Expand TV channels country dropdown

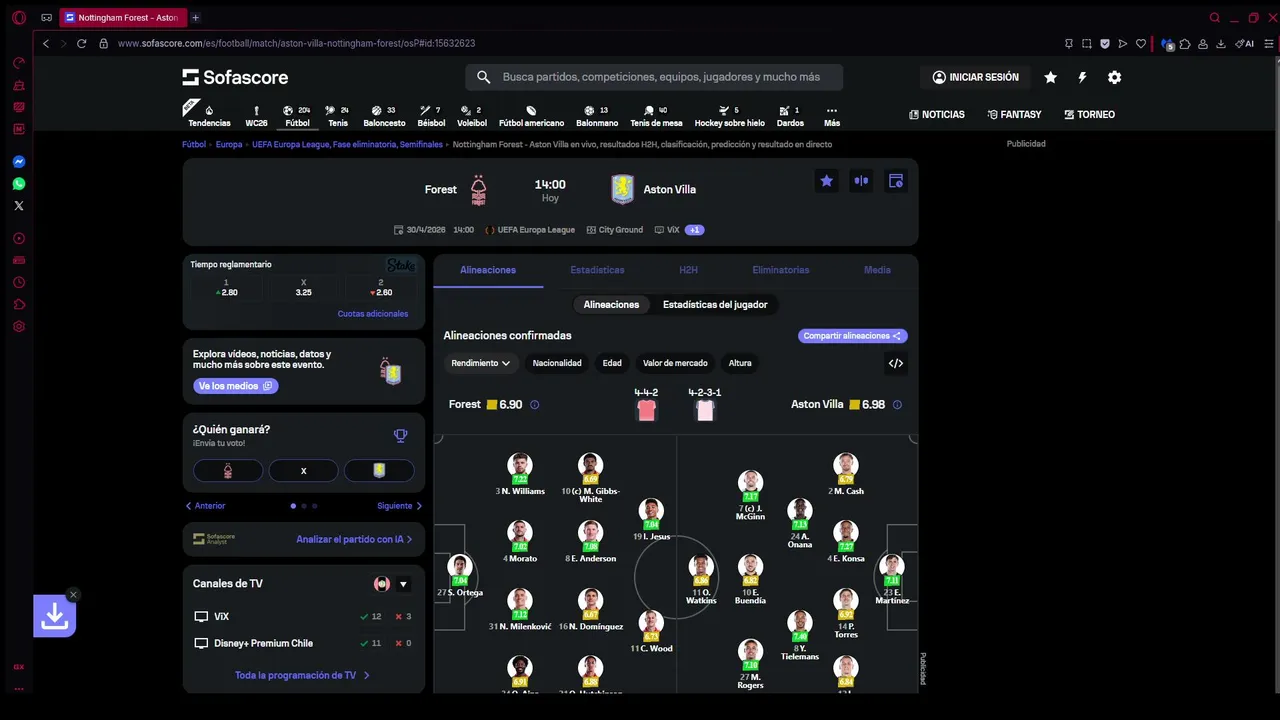pyautogui.click(x=403, y=584)
